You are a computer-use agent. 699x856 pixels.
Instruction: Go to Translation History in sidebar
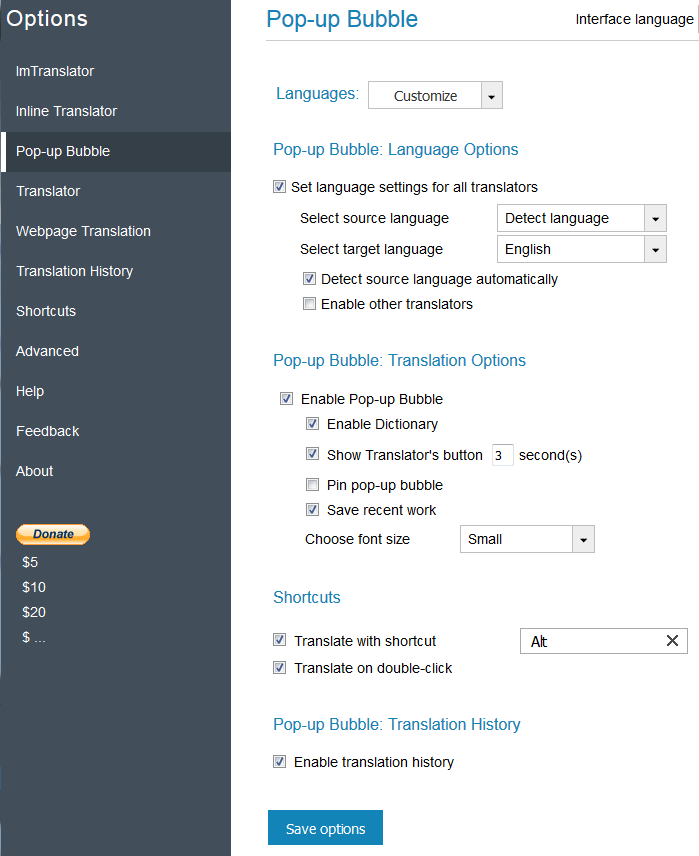tap(74, 271)
